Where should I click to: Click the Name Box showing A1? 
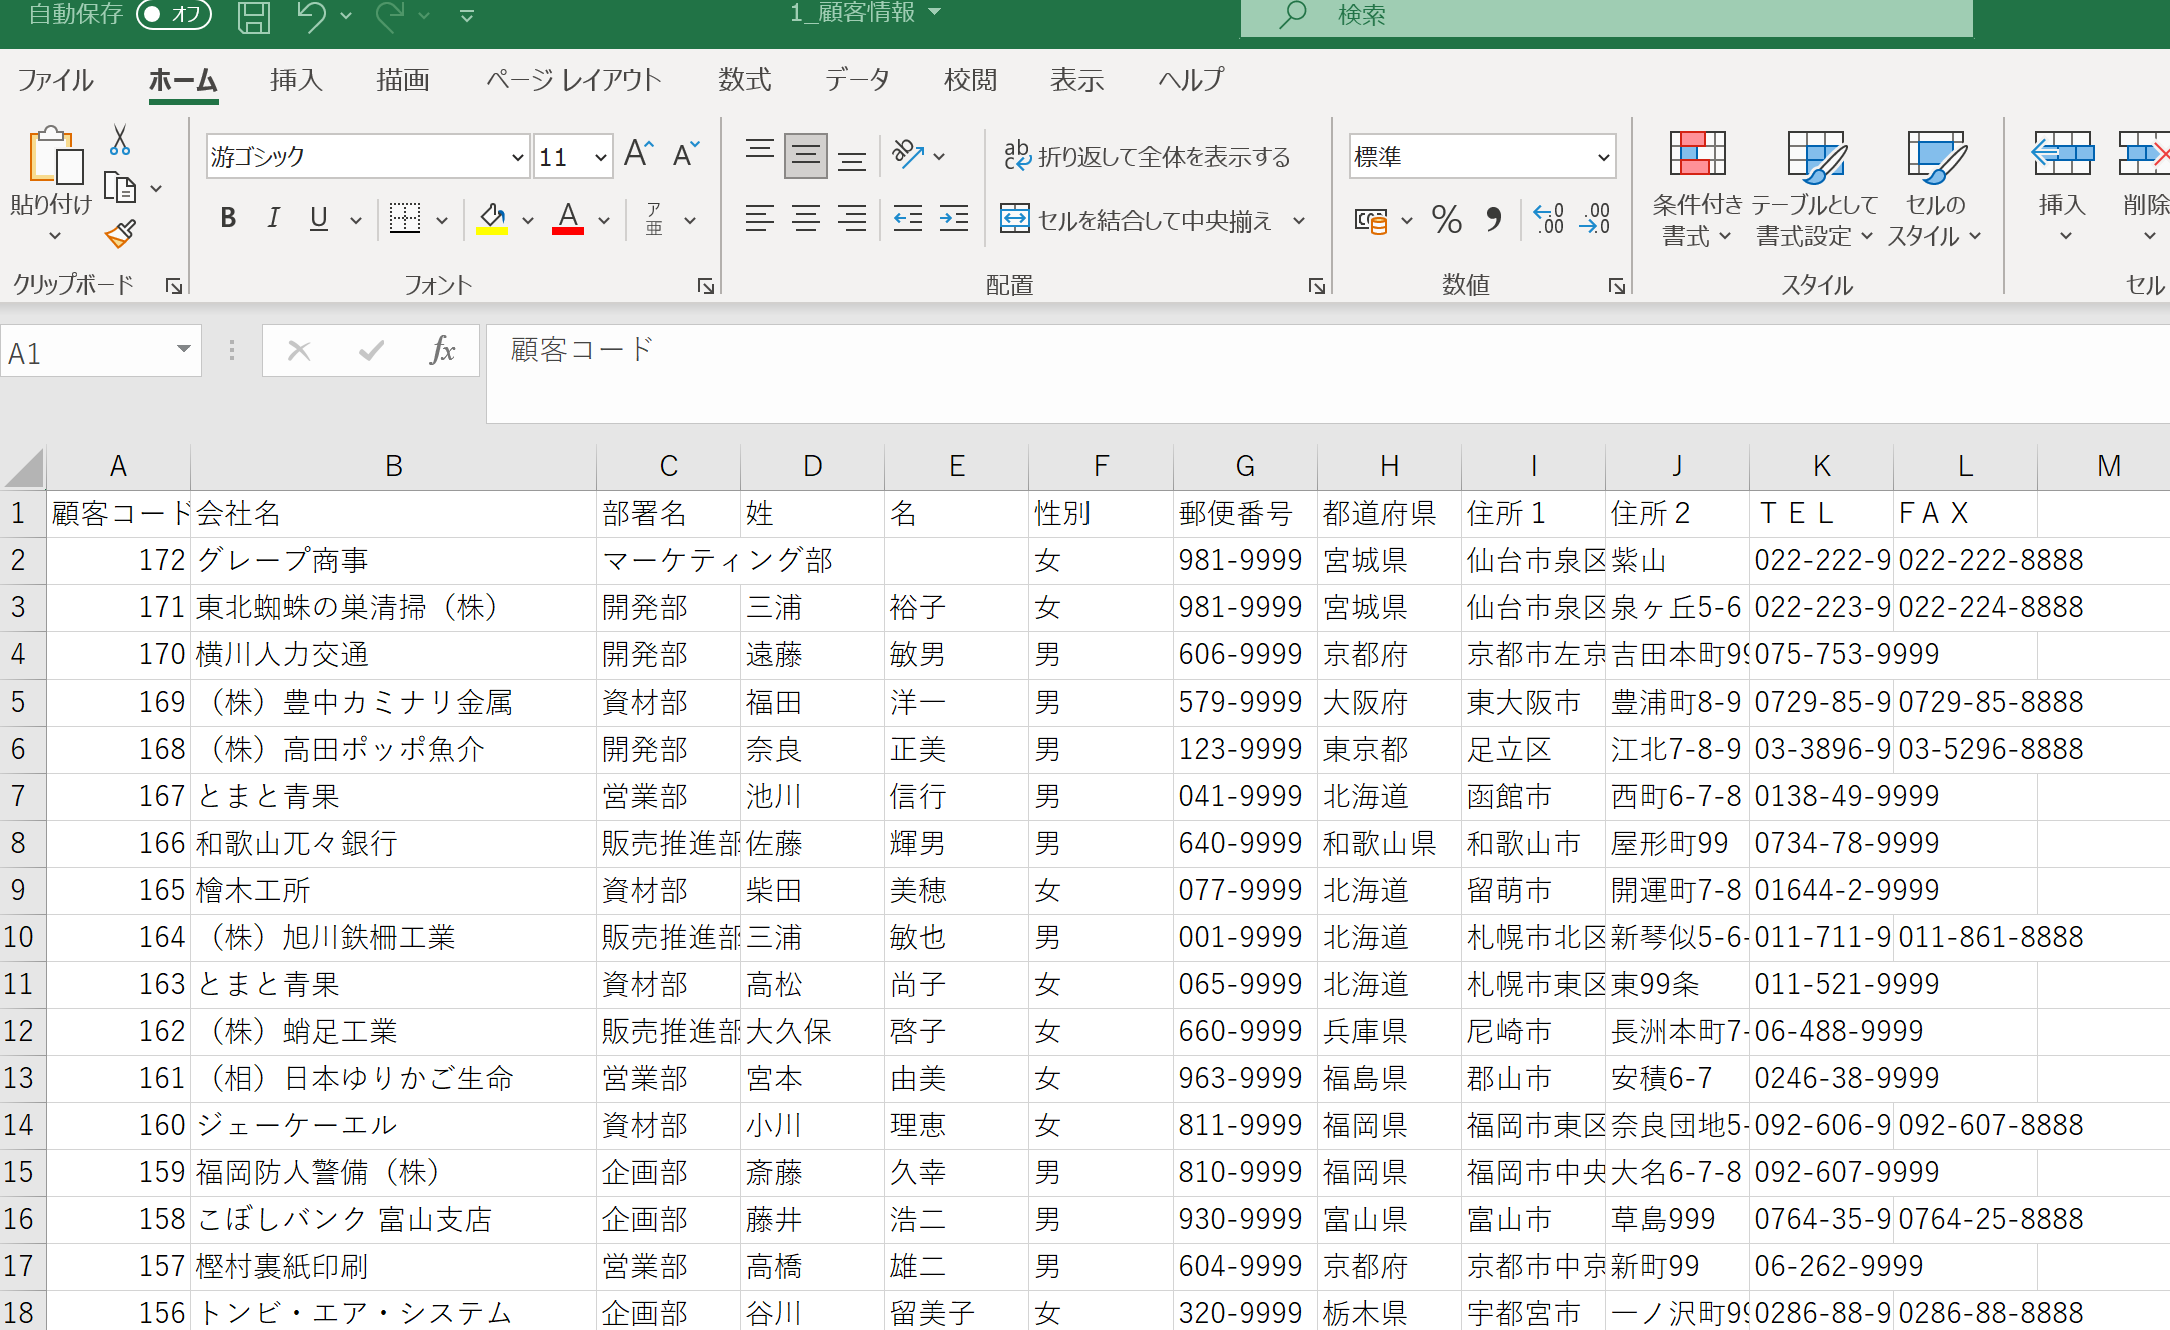(95, 350)
